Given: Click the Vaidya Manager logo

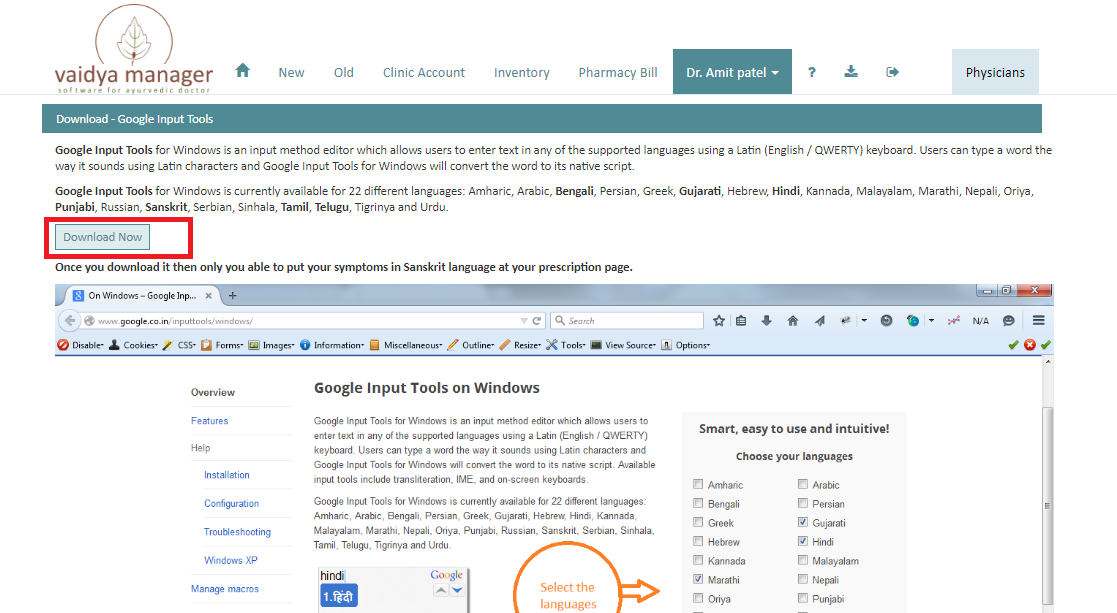Looking at the screenshot, I should click(134, 50).
